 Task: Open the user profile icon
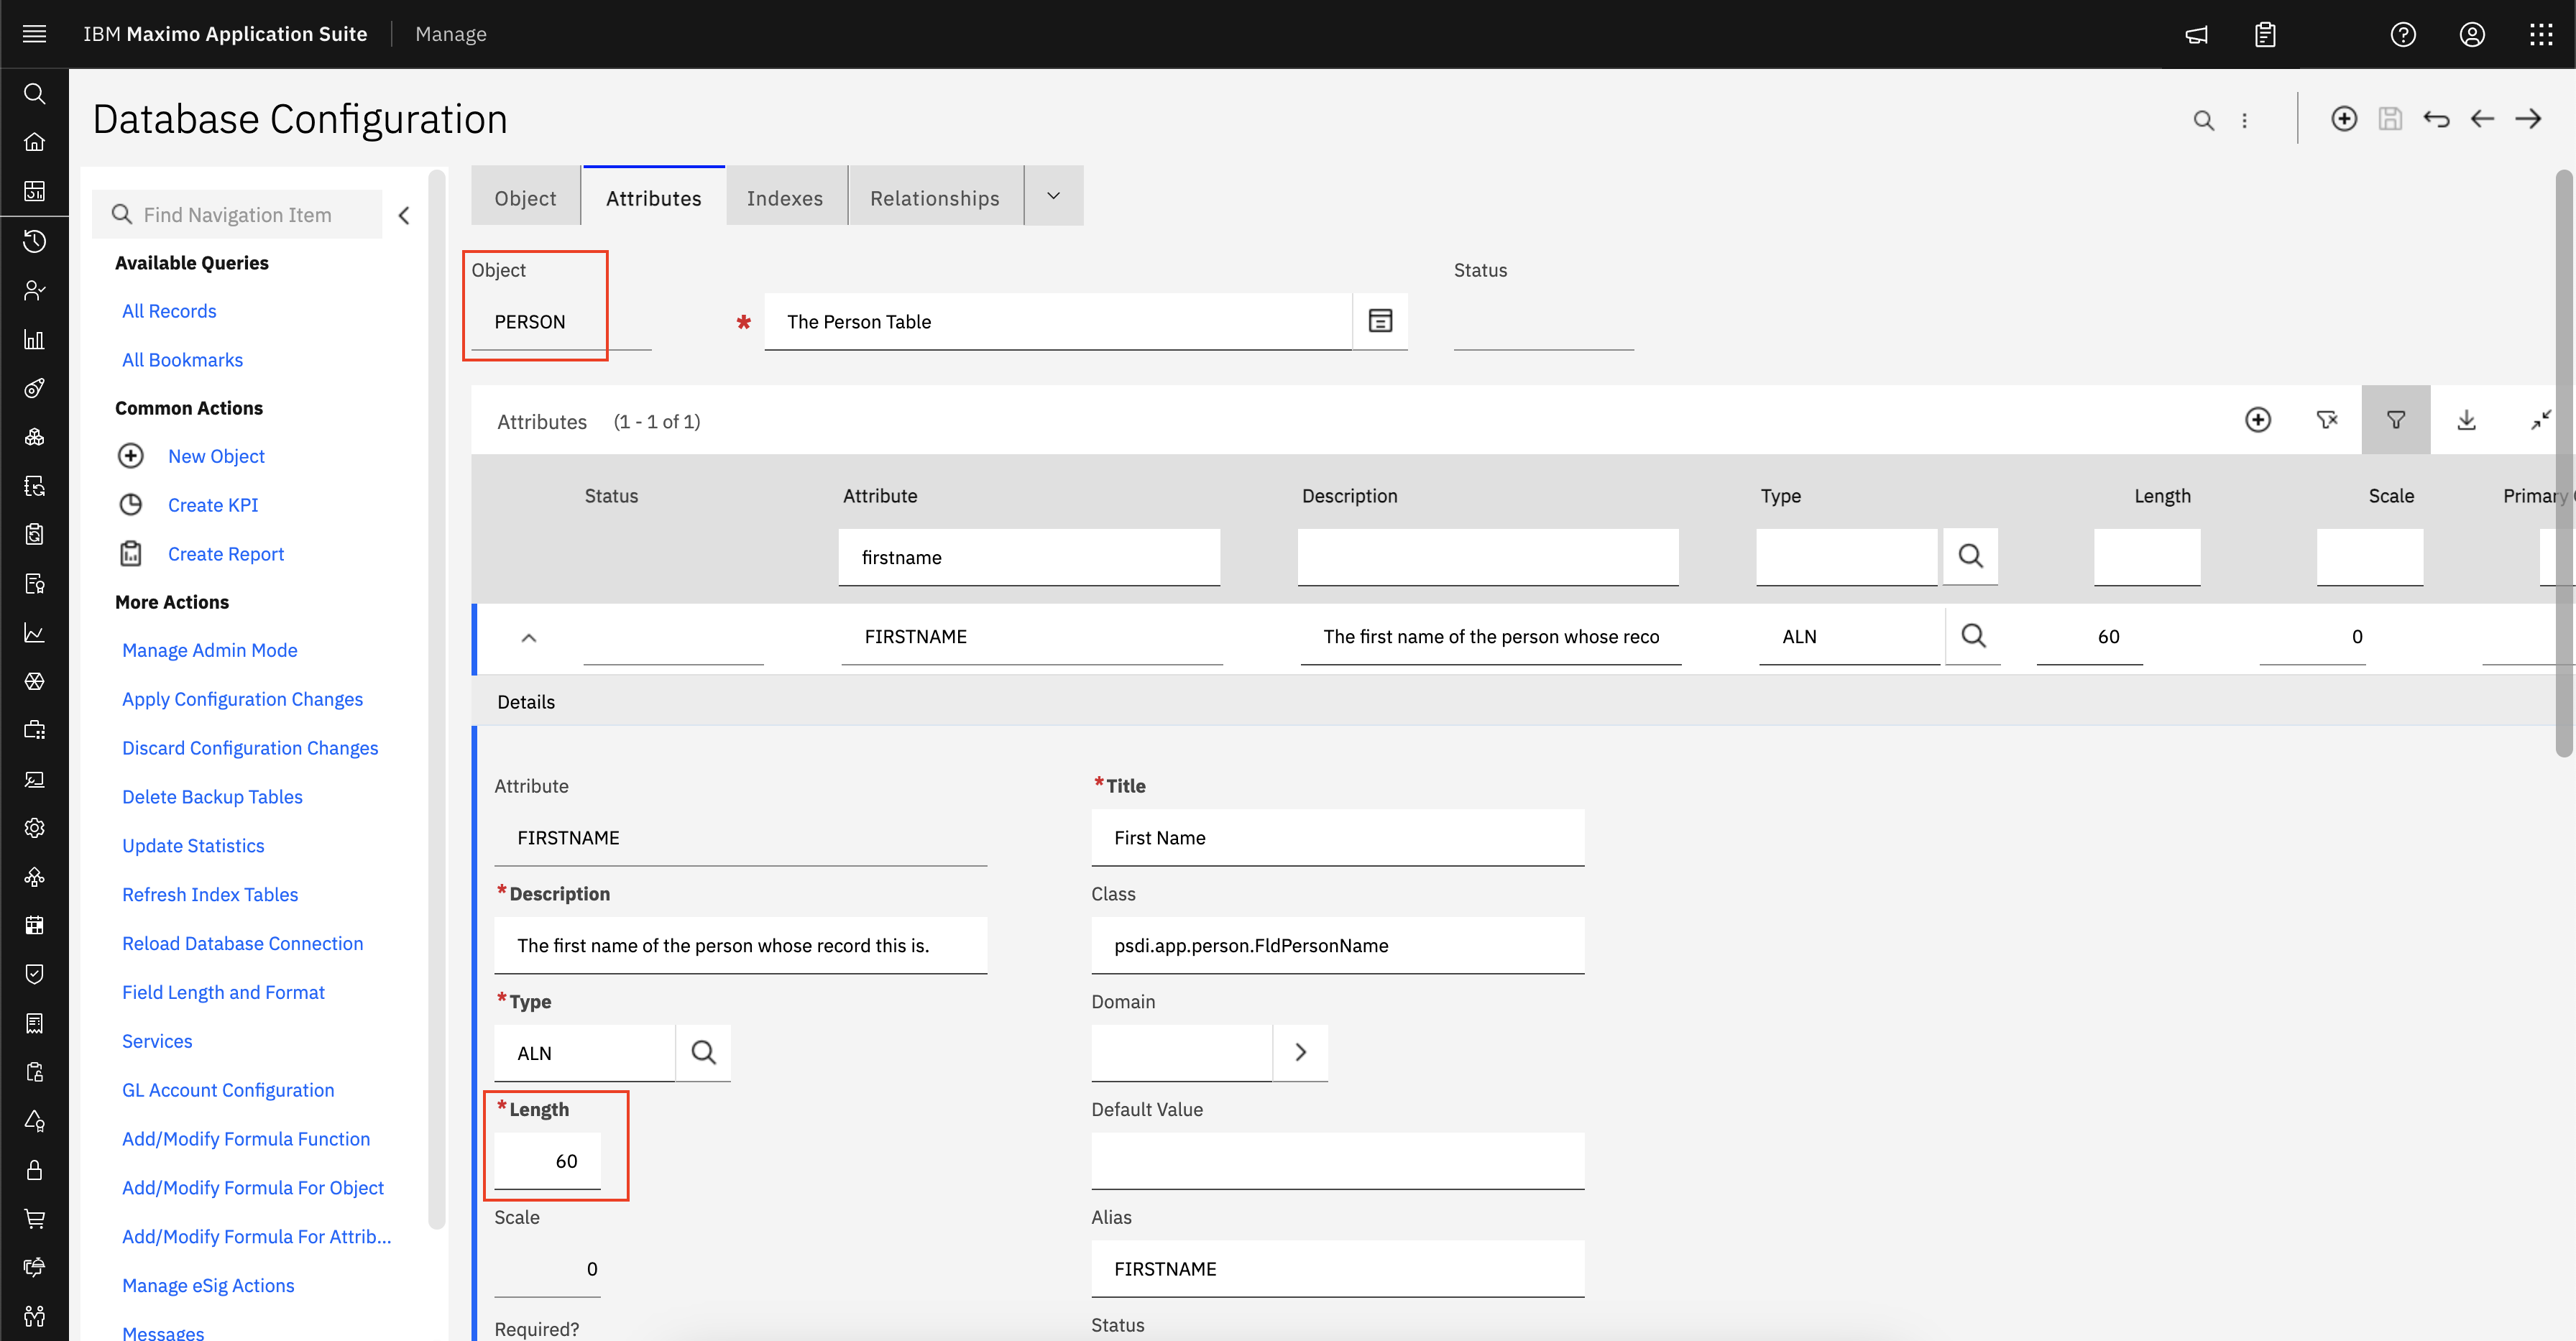[2472, 35]
